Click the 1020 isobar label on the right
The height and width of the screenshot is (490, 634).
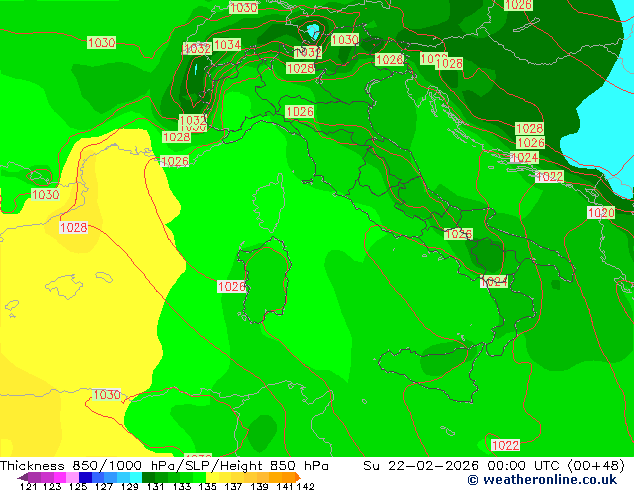tap(601, 213)
